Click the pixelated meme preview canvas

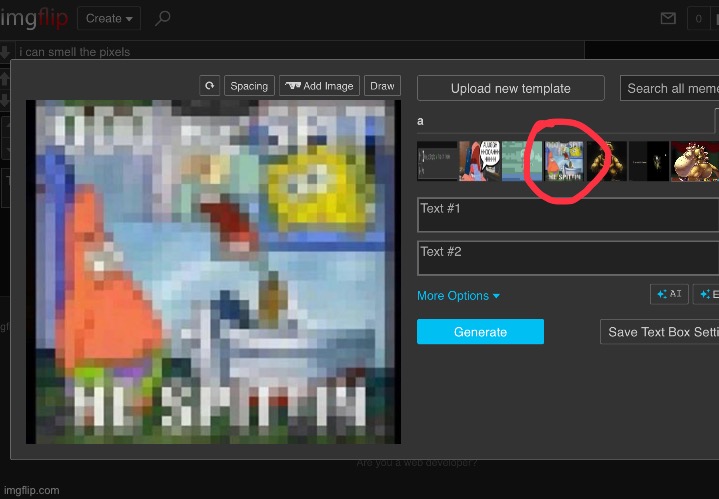pos(213,271)
